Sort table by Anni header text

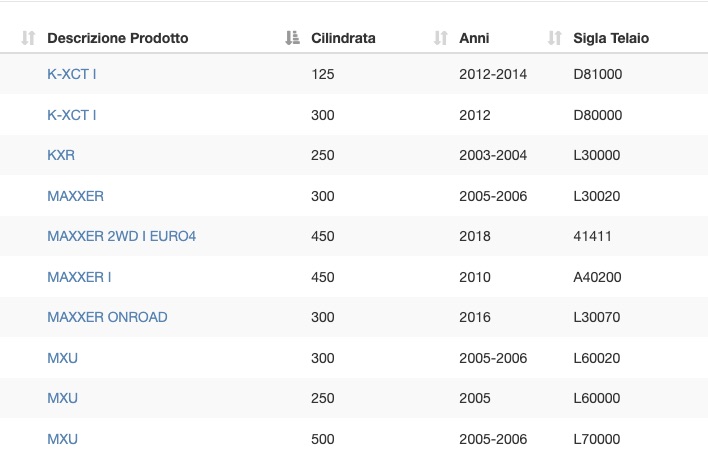click(474, 38)
